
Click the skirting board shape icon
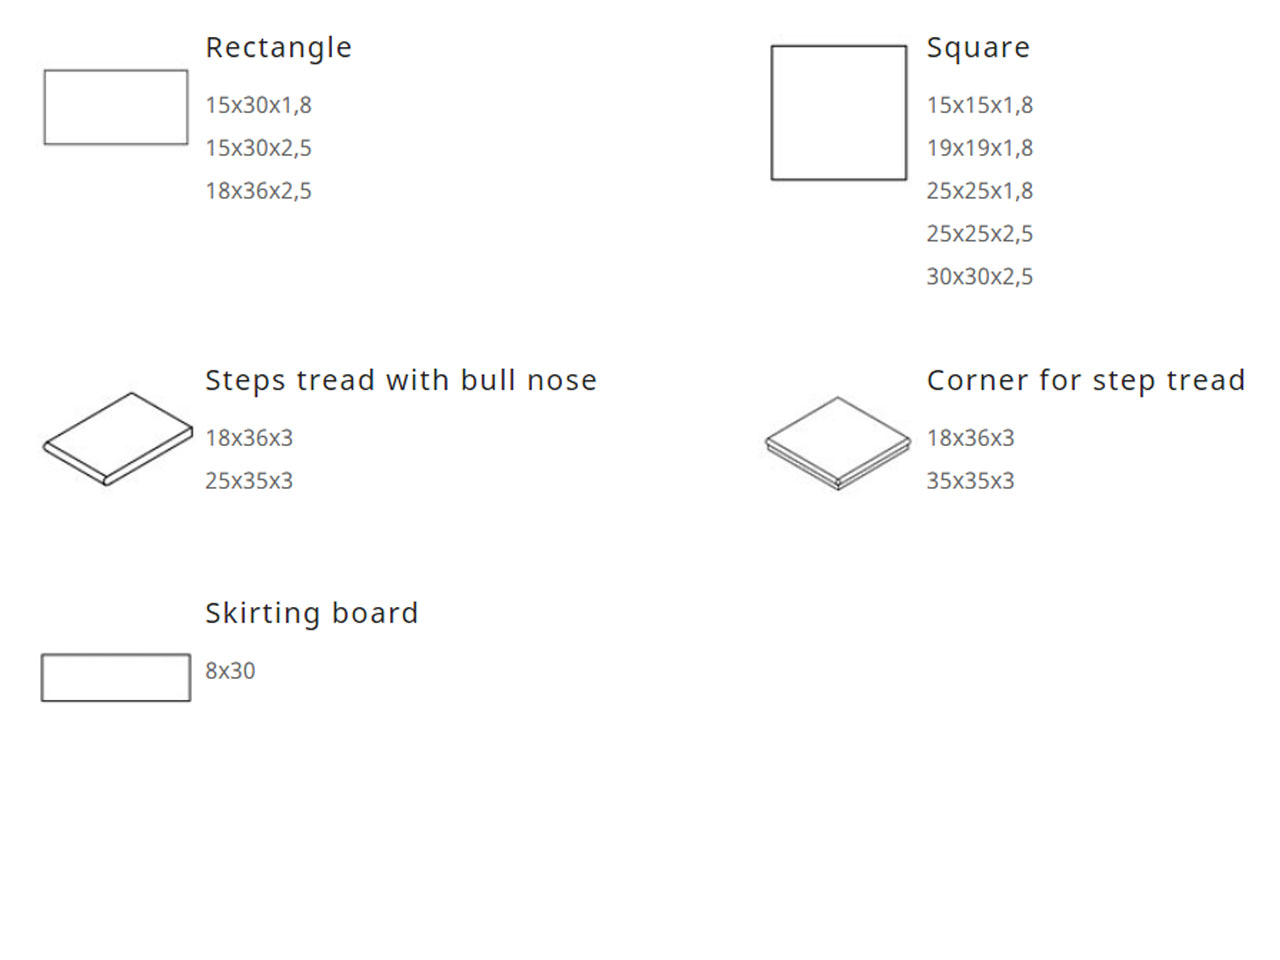tap(116, 677)
